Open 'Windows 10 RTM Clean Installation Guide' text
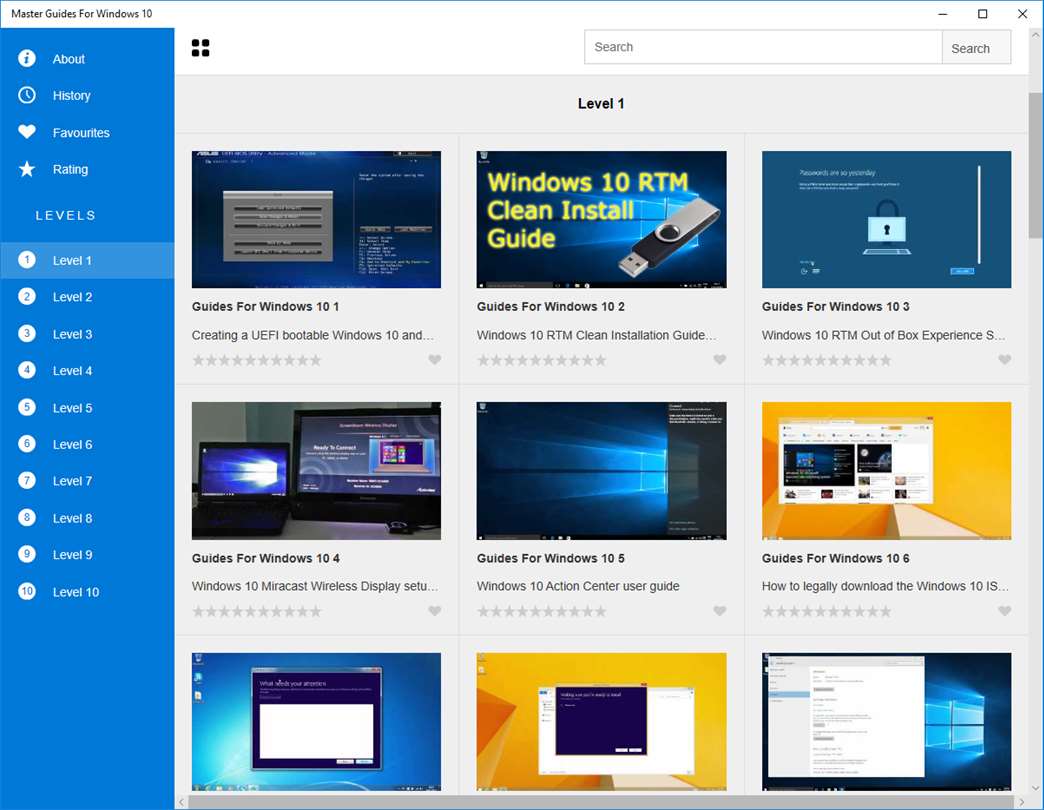The image size is (1044, 810). click(597, 335)
